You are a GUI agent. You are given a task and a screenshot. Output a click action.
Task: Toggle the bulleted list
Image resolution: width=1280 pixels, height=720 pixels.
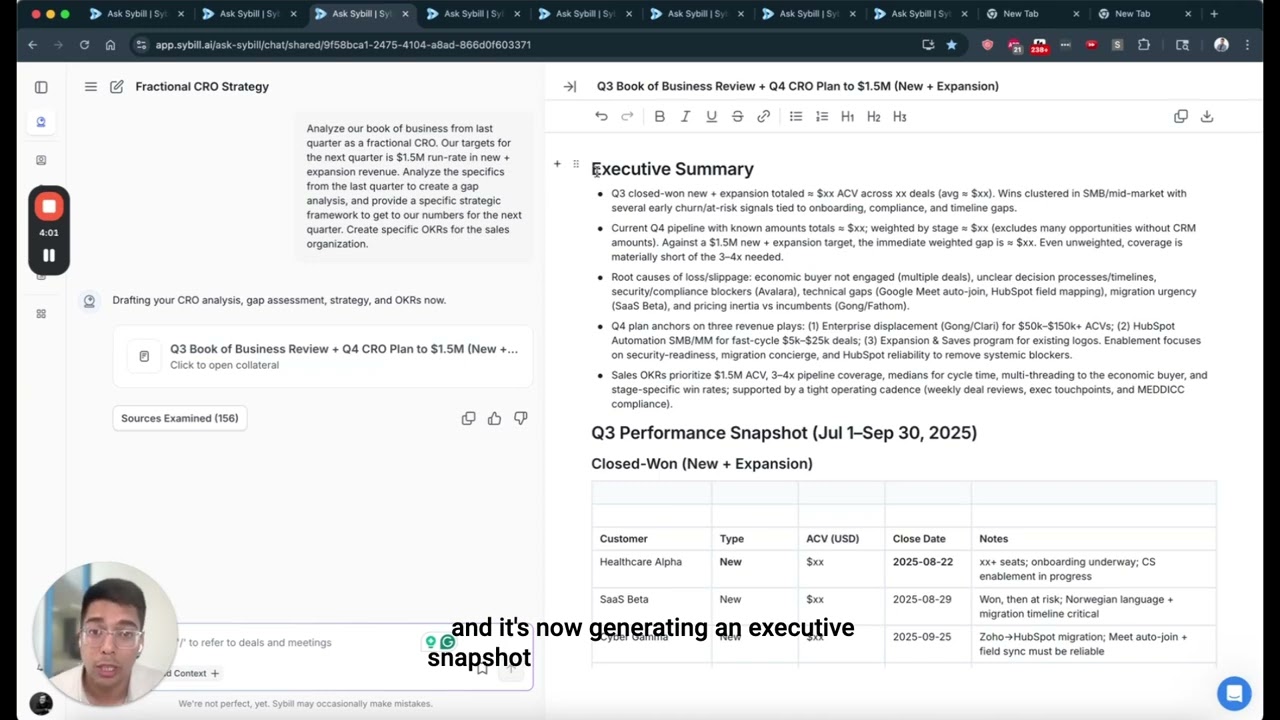(796, 116)
